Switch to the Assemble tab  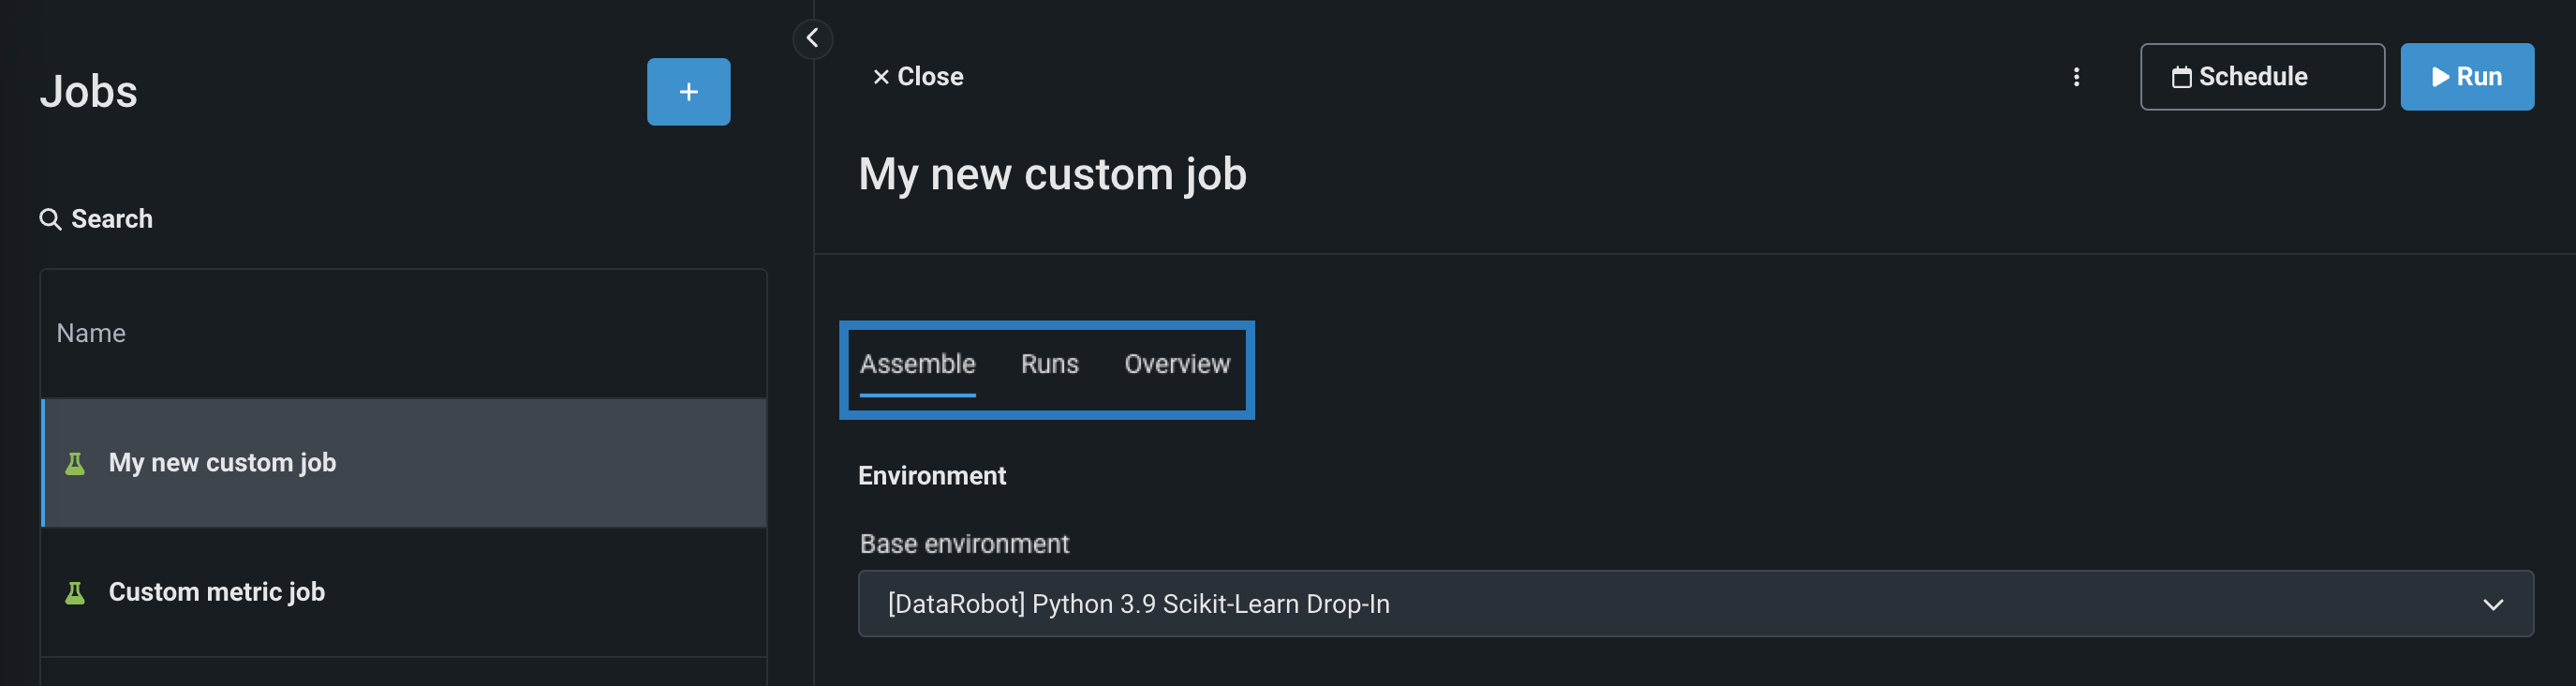917,364
